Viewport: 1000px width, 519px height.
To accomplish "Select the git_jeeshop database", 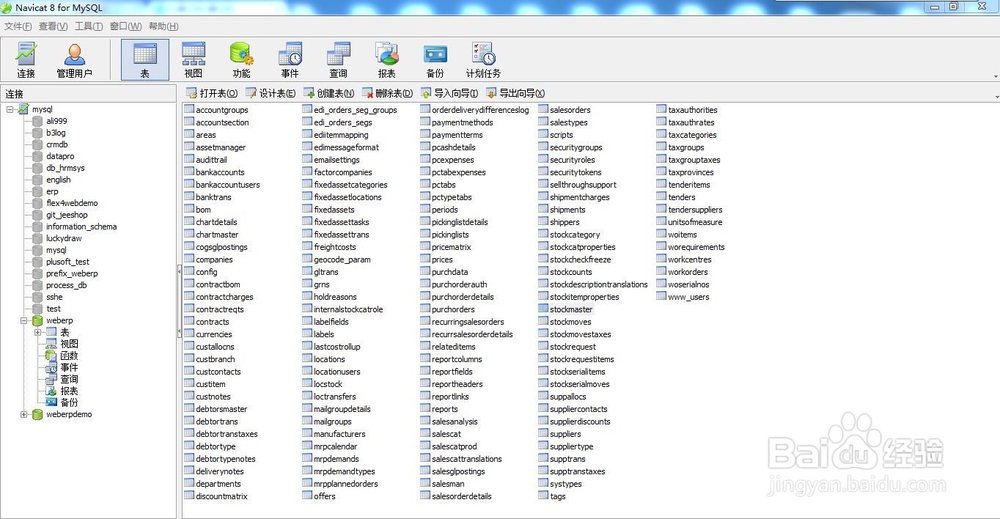I will click(66, 215).
